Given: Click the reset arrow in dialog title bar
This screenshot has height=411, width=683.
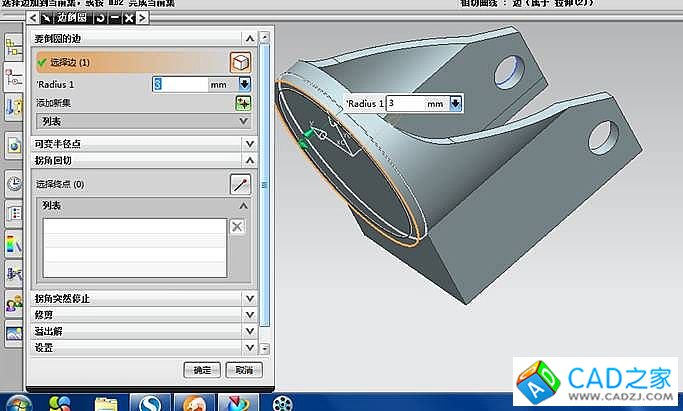Looking at the screenshot, I should (99, 19).
